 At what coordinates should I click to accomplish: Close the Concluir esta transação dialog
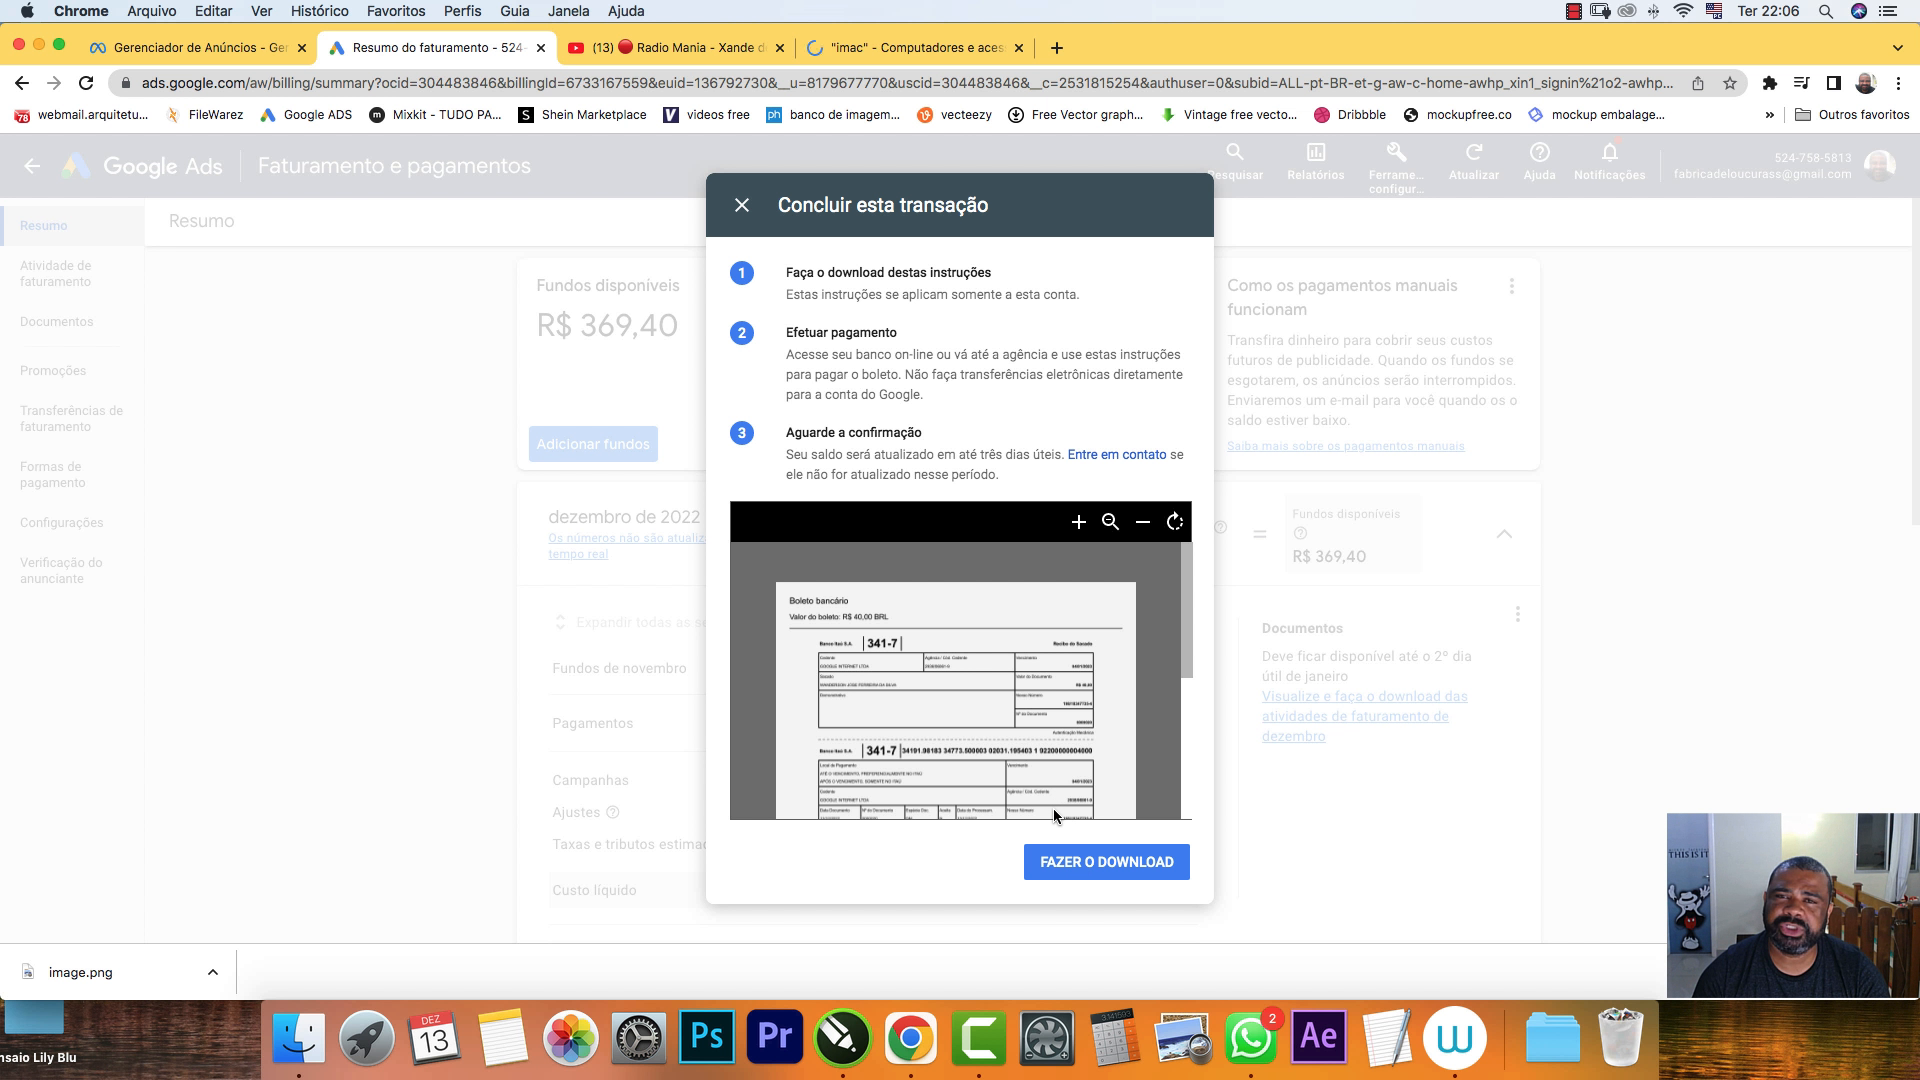[742, 205]
